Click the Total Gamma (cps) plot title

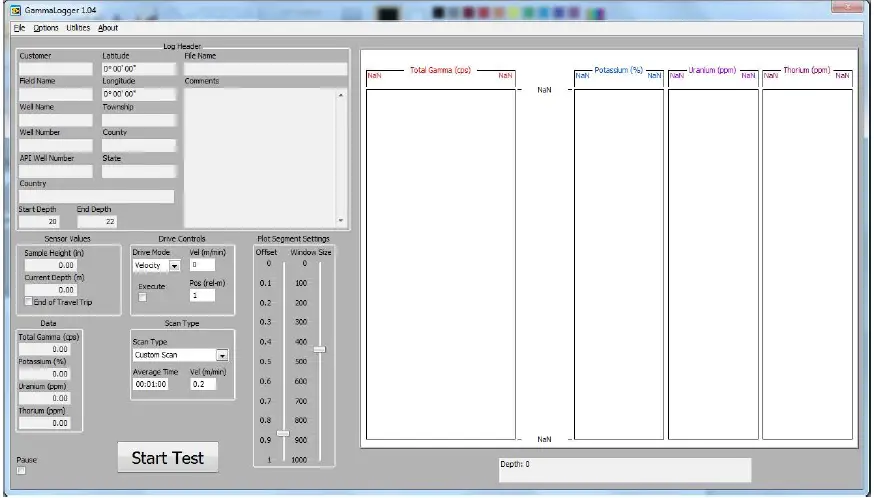point(440,70)
